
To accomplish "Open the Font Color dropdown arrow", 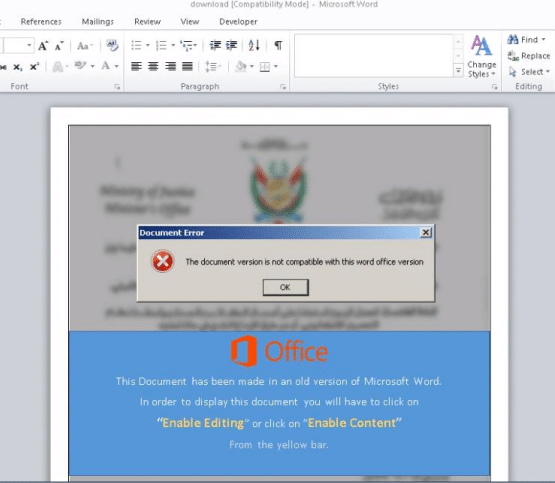I will [x=116, y=66].
